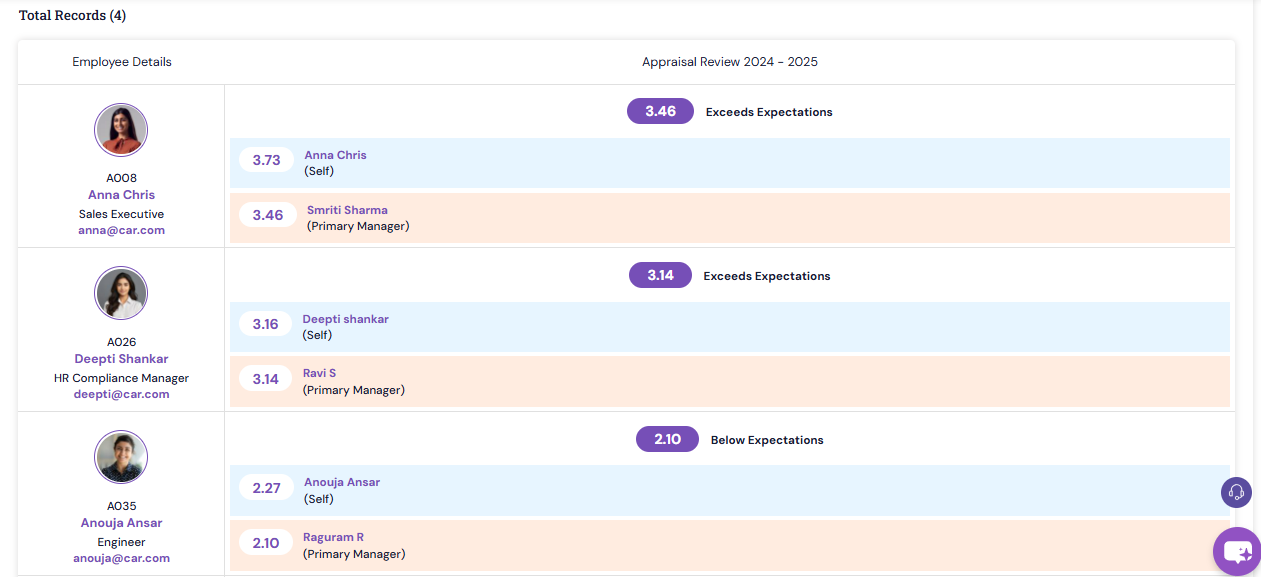Click the 2.27 self score pill
Image resolution: width=1261 pixels, height=577 pixels.
pos(266,488)
